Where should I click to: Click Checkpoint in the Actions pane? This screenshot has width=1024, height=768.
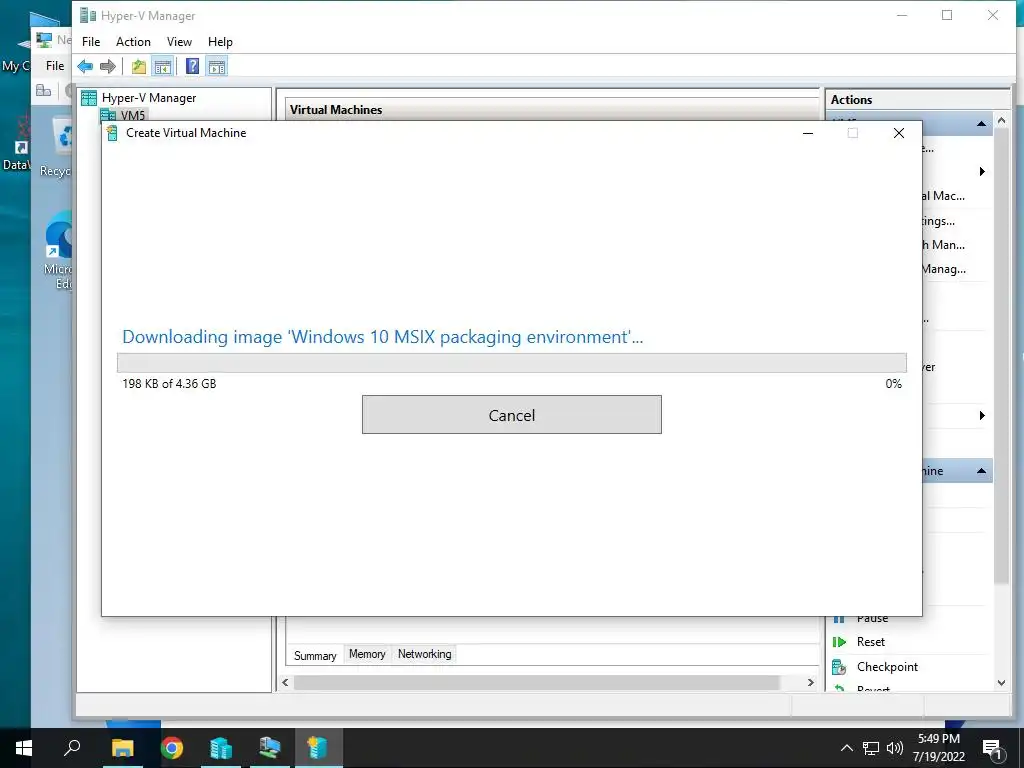(887, 667)
